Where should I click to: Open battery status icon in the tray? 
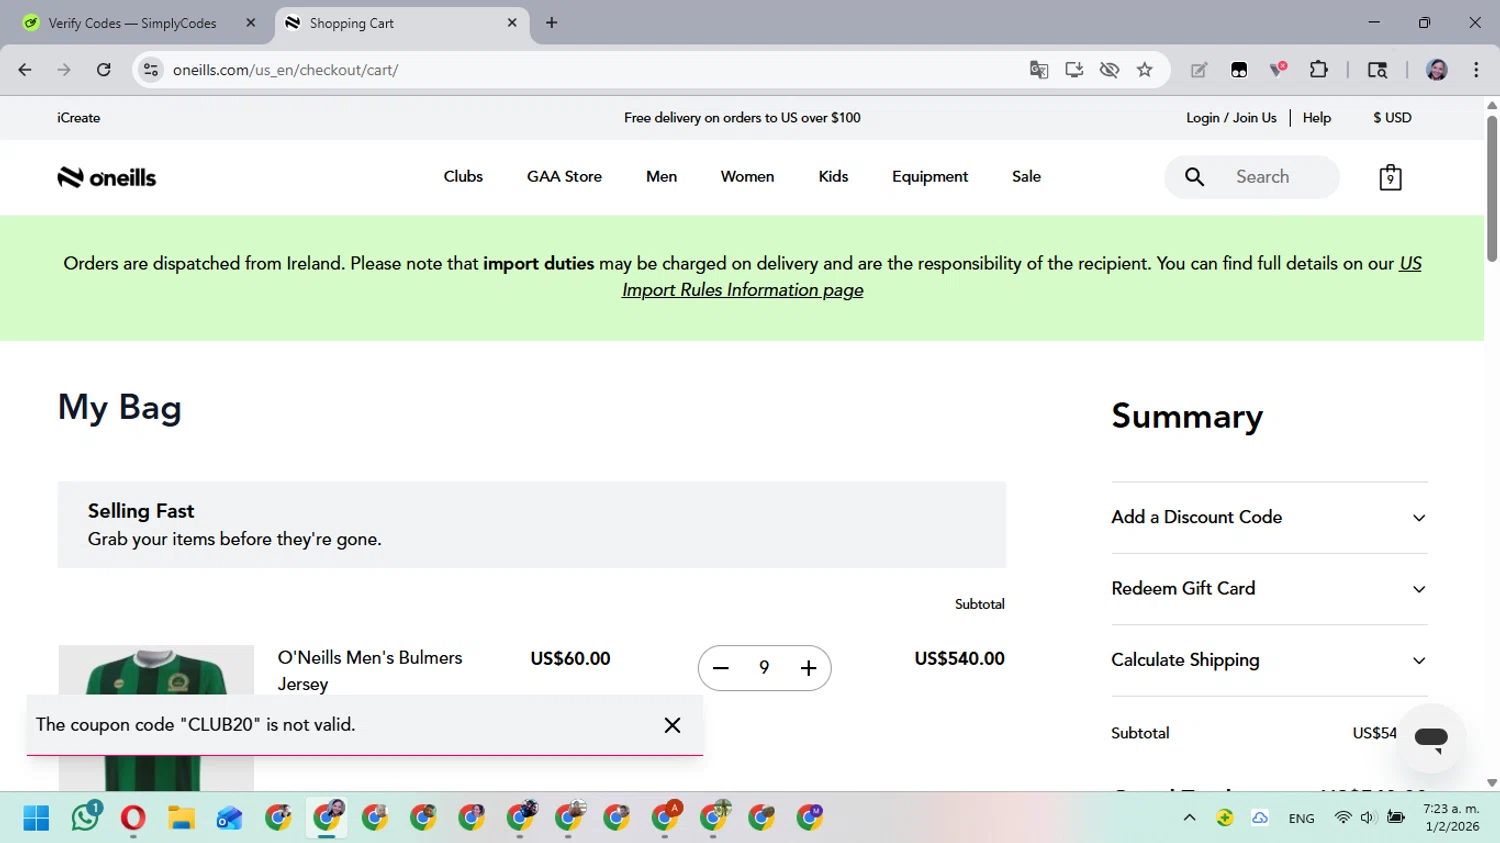tap(1396, 818)
